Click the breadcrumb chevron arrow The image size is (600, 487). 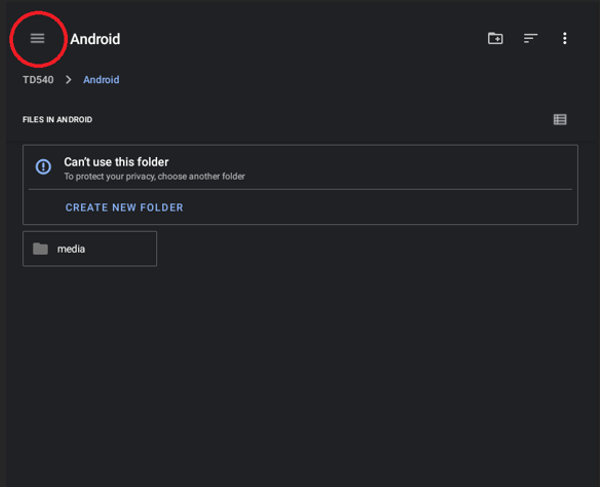[x=68, y=80]
